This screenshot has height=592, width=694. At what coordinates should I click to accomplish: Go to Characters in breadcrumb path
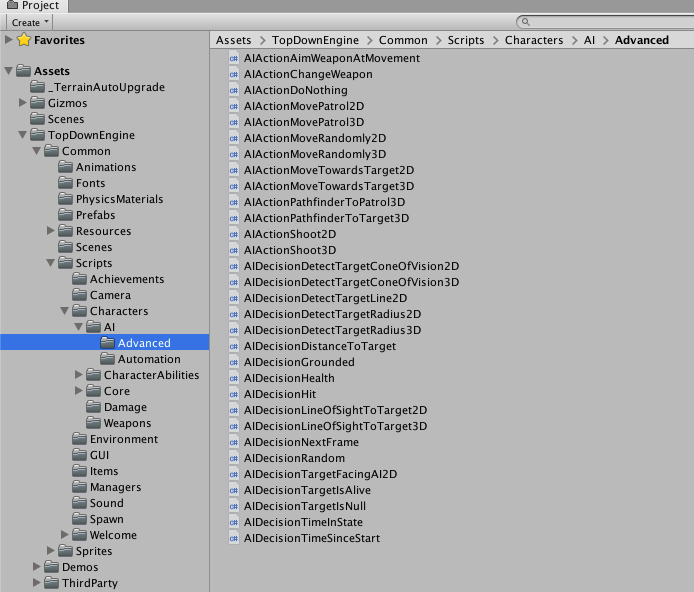click(534, 40)
